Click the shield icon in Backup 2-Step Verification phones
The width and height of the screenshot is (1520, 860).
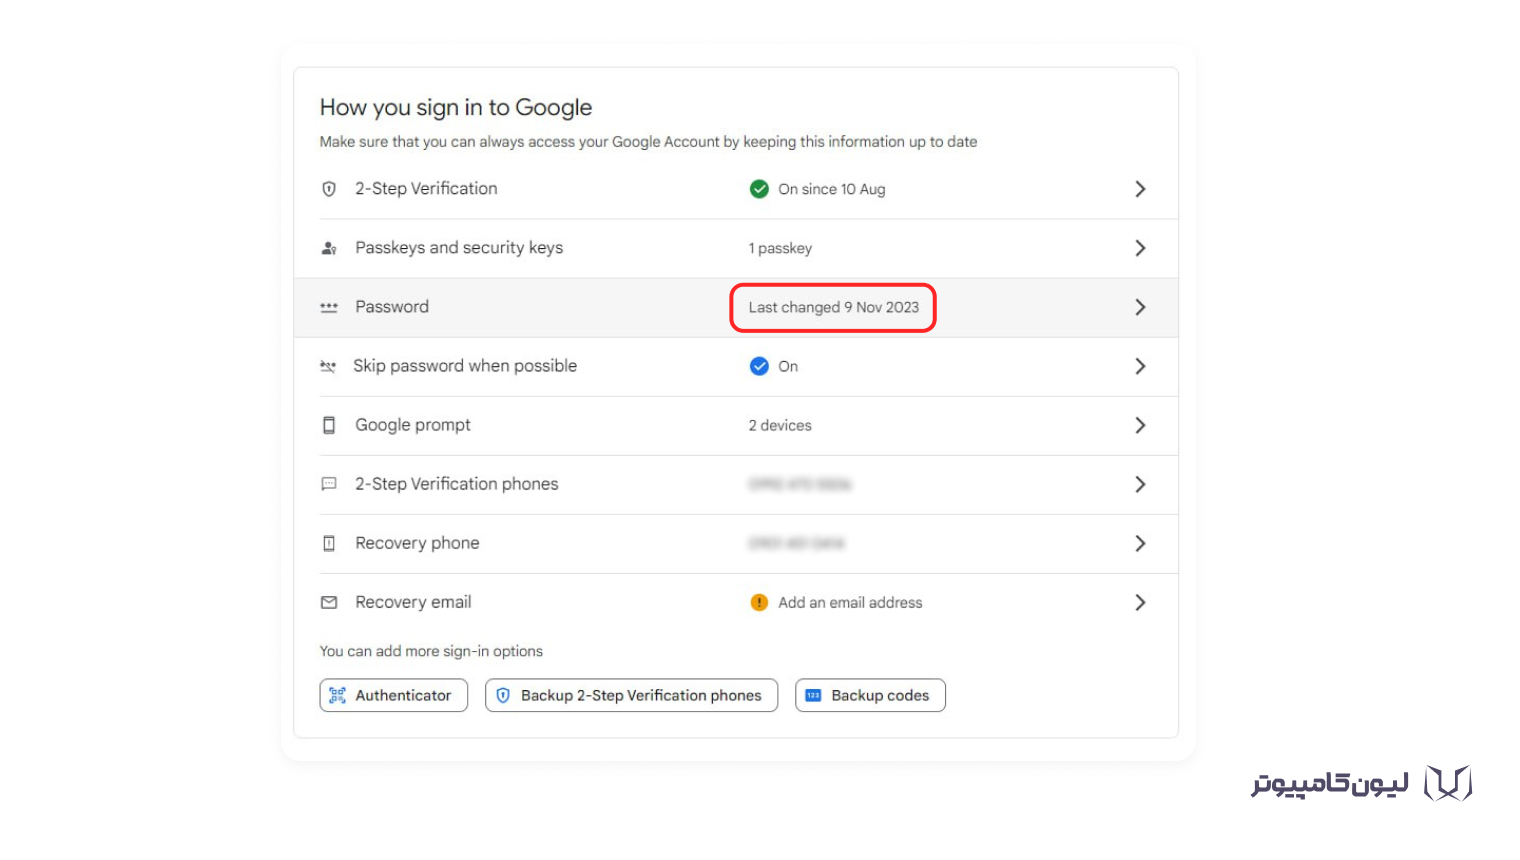(503, 695)
